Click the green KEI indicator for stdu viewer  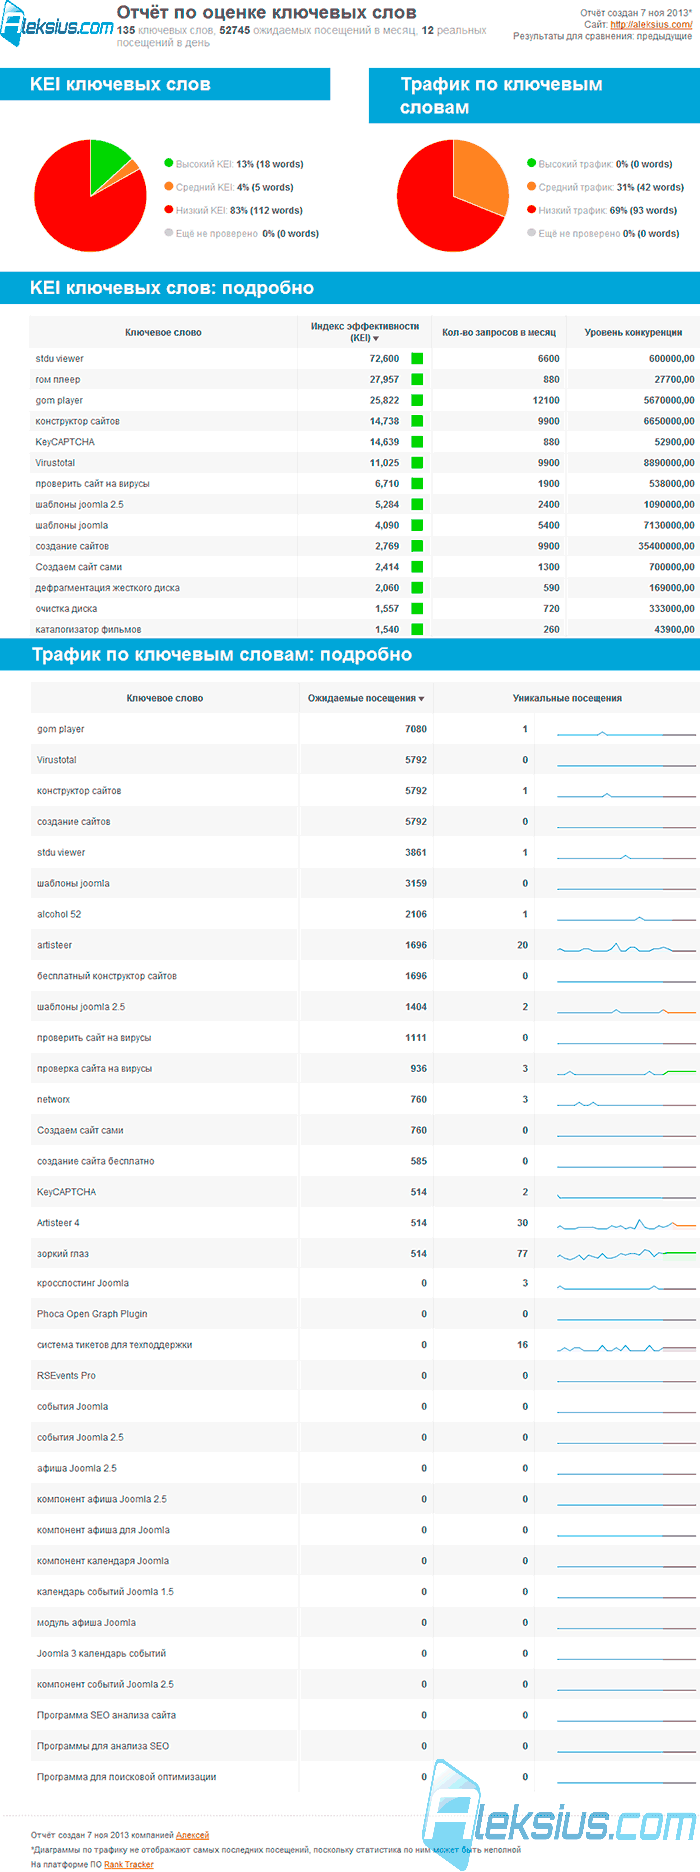pyautogui.click(x=417, y=358)
